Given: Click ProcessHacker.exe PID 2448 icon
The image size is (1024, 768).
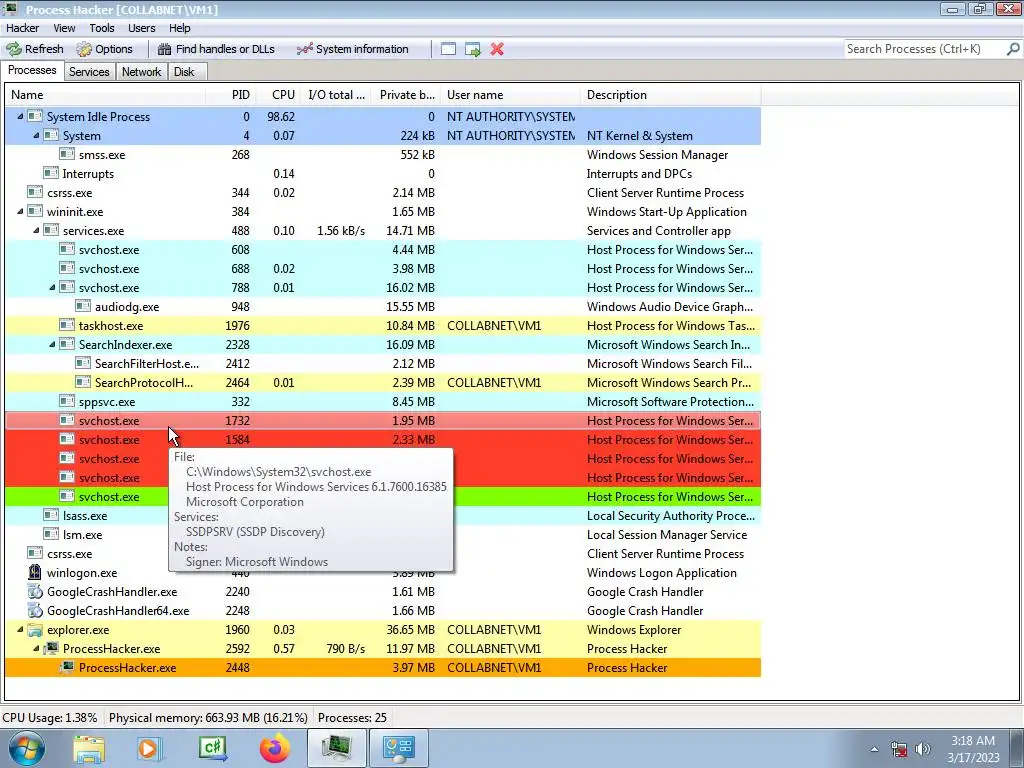Looking at the screenshot, I should (x=67, y=667).
